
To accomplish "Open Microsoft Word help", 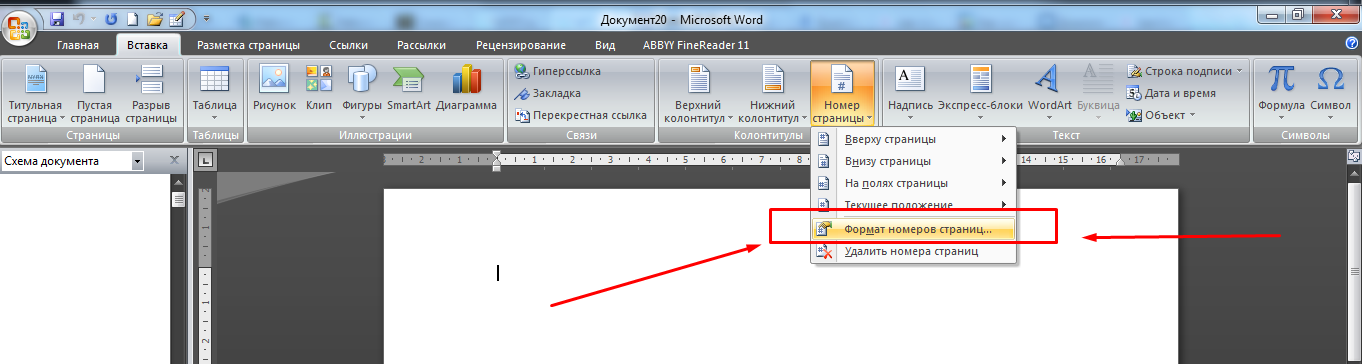I will coord(1351,45).
